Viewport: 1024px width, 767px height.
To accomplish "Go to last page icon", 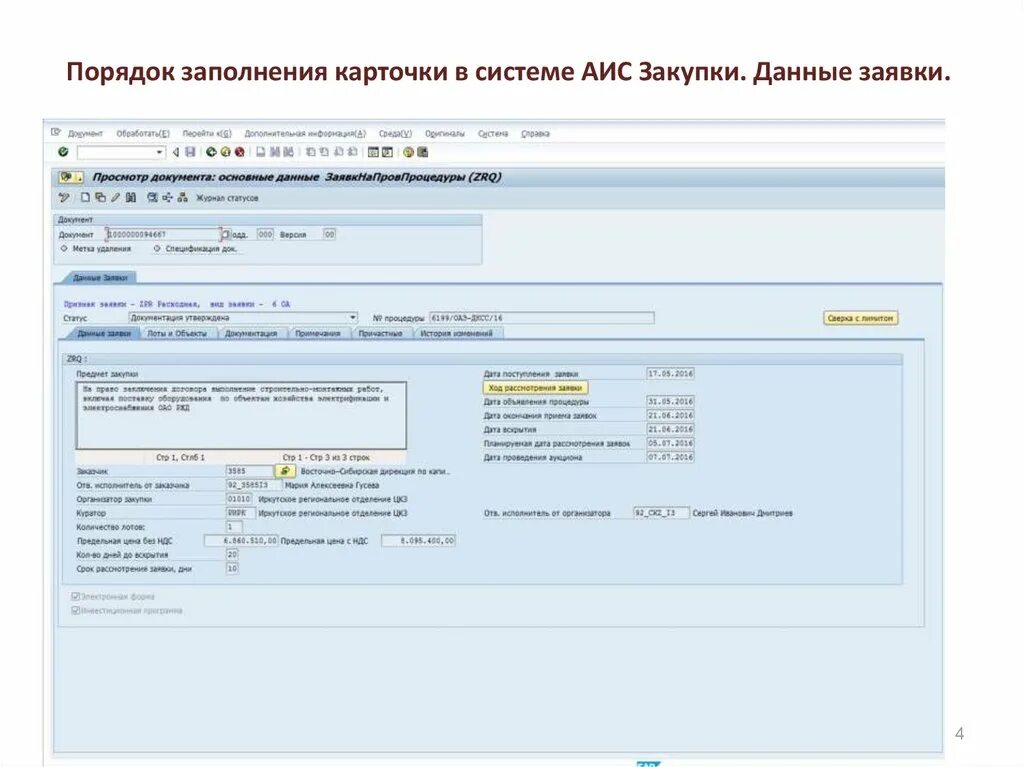I will point(352,152).
